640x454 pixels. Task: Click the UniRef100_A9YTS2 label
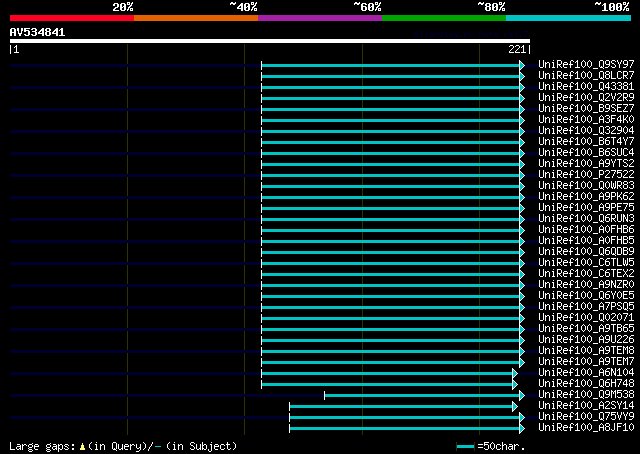tap(586, 164)
